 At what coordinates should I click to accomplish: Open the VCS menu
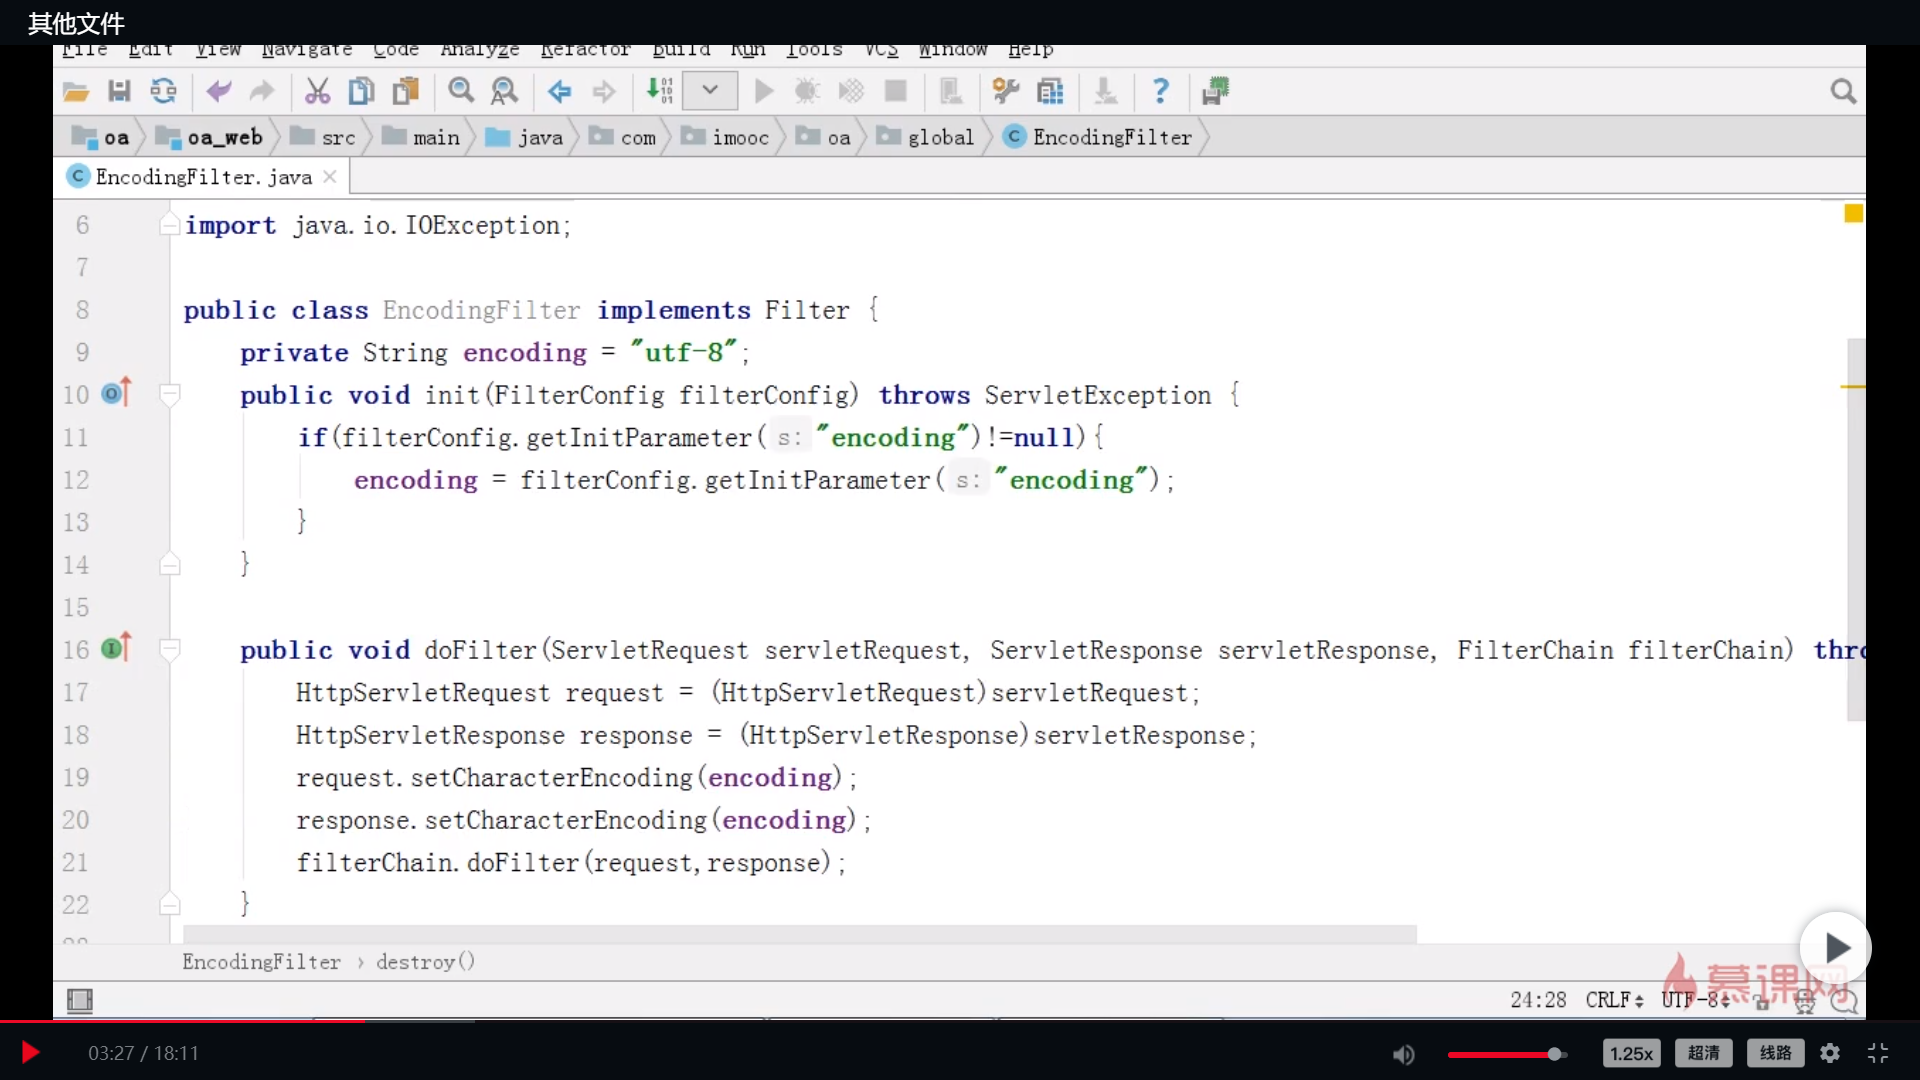coord(881,50)
